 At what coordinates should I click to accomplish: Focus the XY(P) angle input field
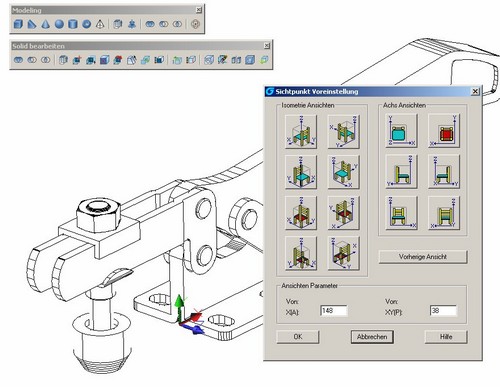[x=443, y=311]
